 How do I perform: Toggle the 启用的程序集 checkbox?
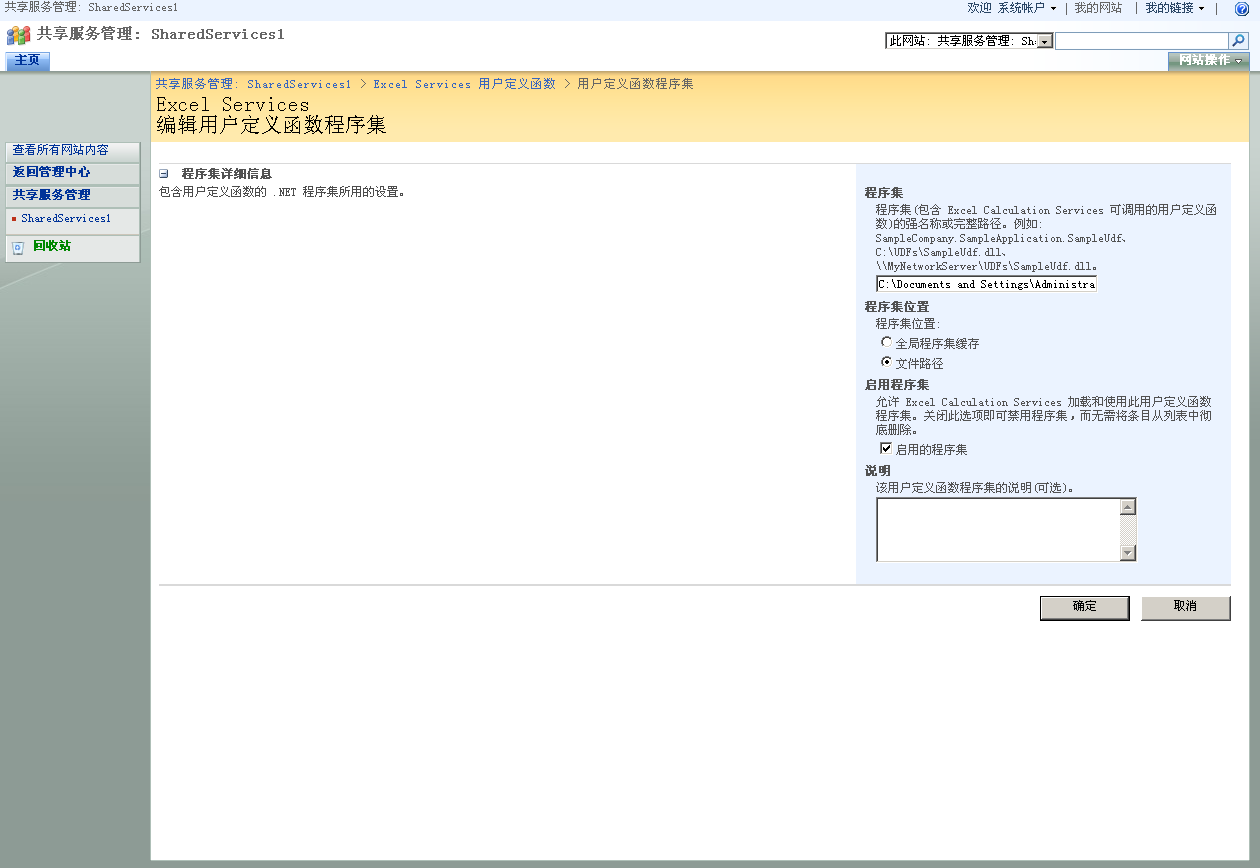point(886,449)
